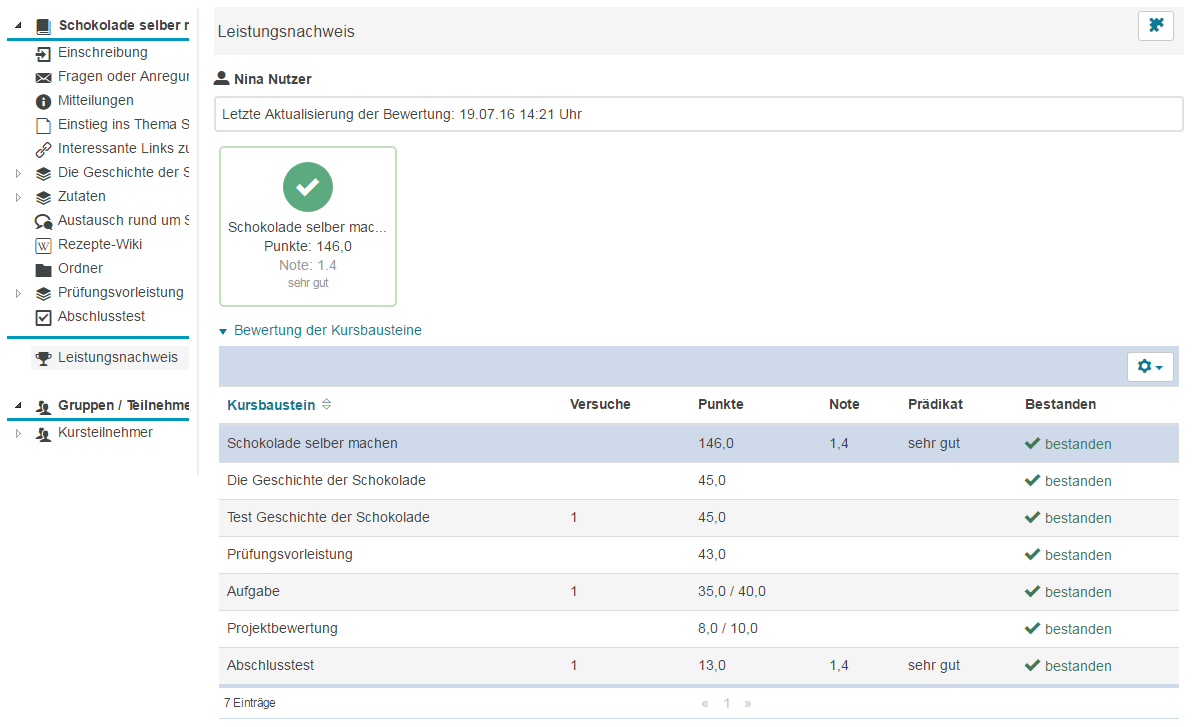Screen dimensions: 1192x727
Task: Click the trophy icon beside Leistungsnachweis
Action: point(43,358)
